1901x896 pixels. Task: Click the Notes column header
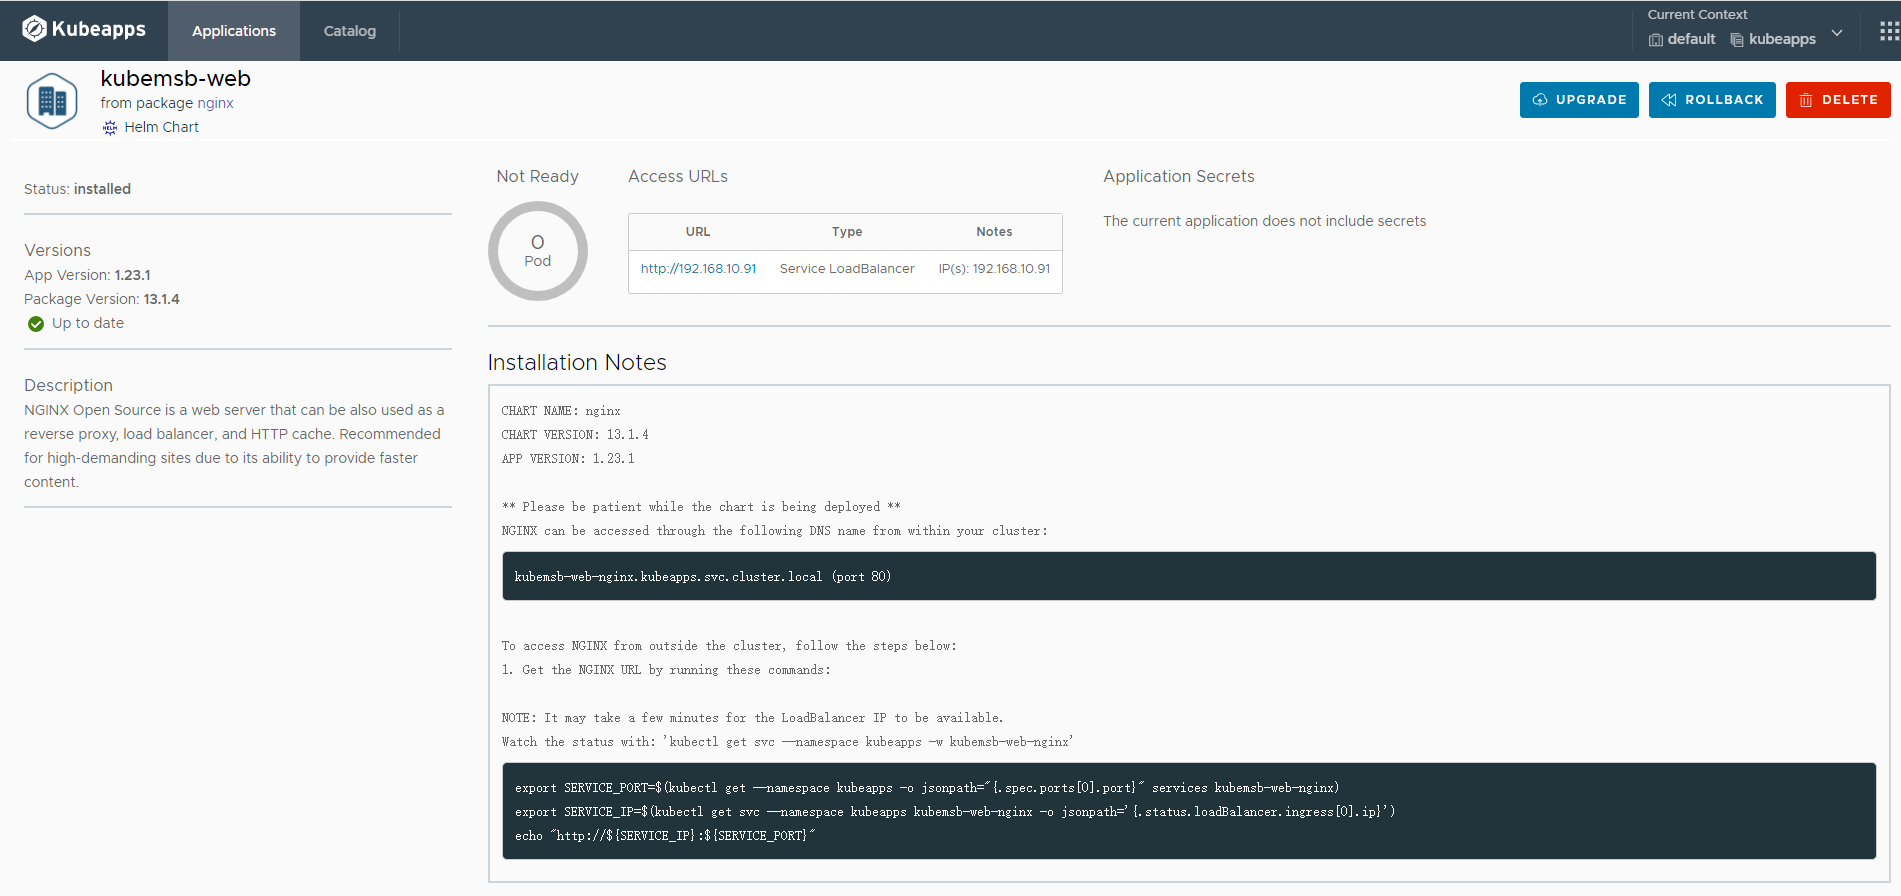tap(994, 232)
